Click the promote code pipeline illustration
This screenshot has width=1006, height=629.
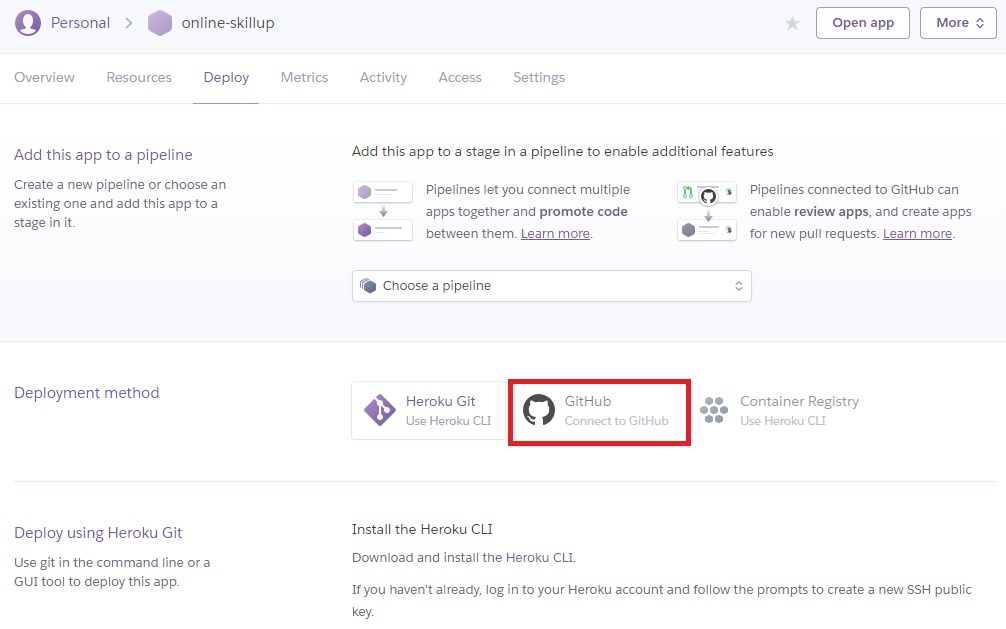pos(383,211)
